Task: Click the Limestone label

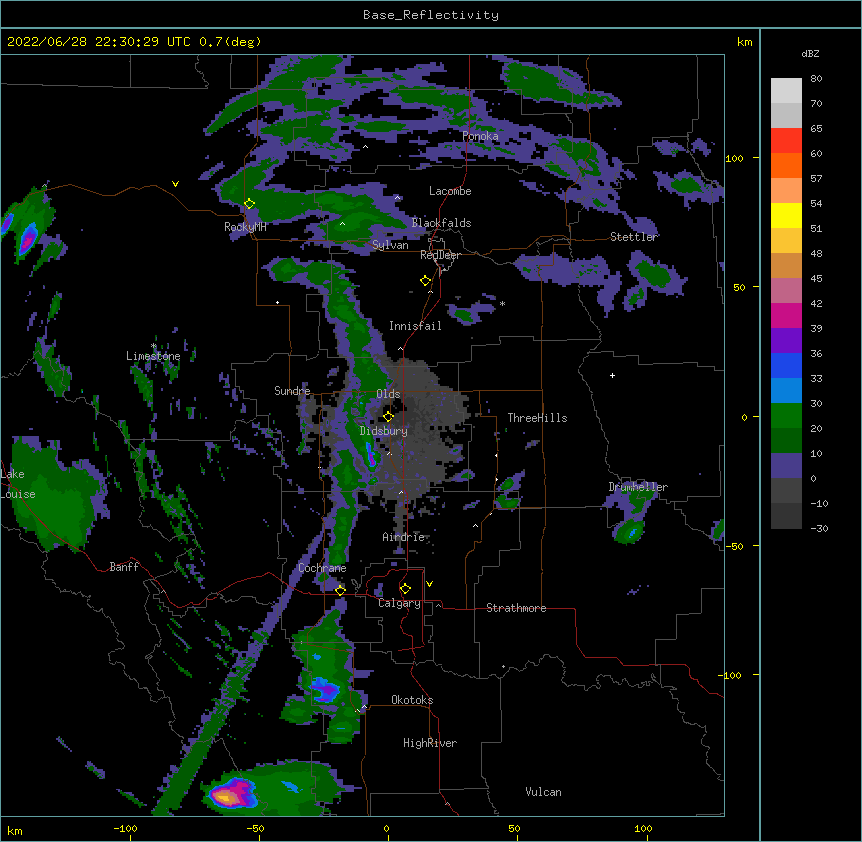Action: (x=153, y=356)
